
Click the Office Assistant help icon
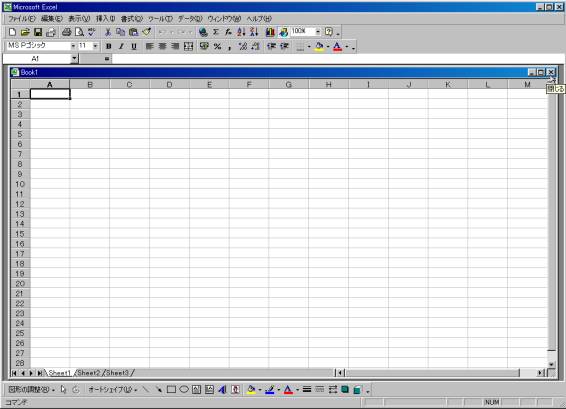pyautogui.click(x=328, y=32)
